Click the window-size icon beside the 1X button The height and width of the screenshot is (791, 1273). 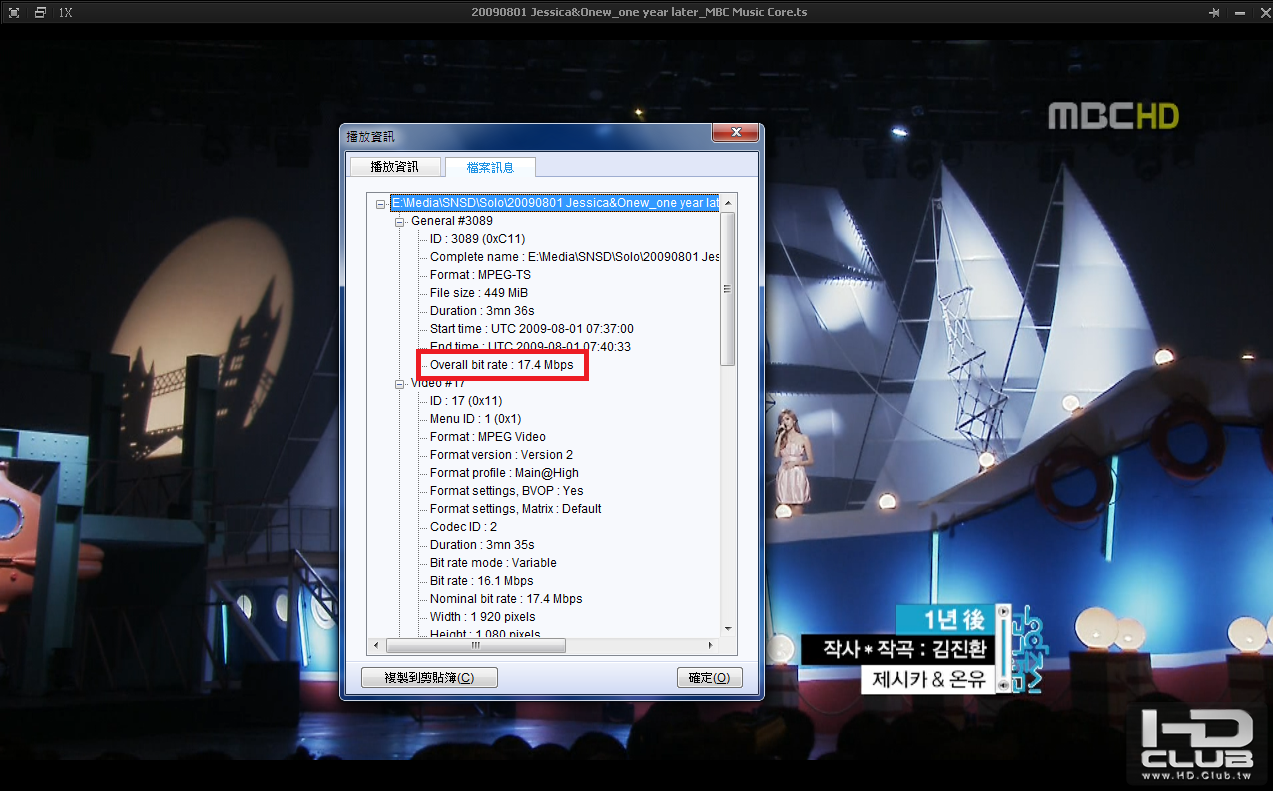point(40,13)
